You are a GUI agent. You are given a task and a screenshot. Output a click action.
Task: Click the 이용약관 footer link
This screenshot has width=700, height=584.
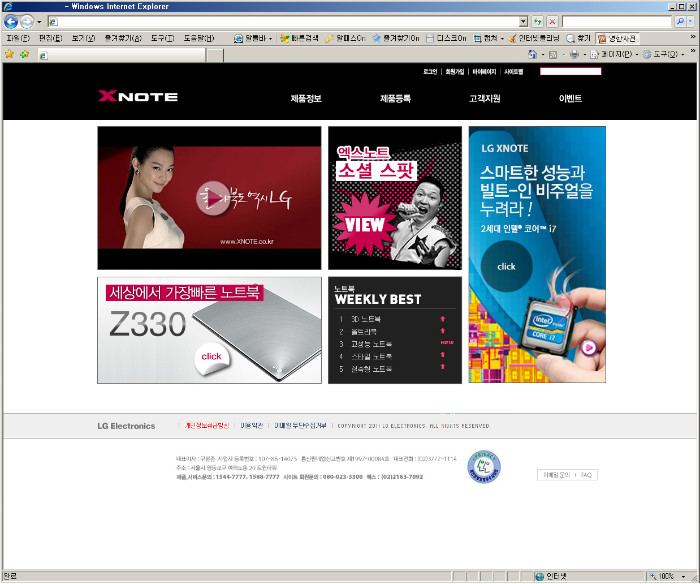pos(251,425)
